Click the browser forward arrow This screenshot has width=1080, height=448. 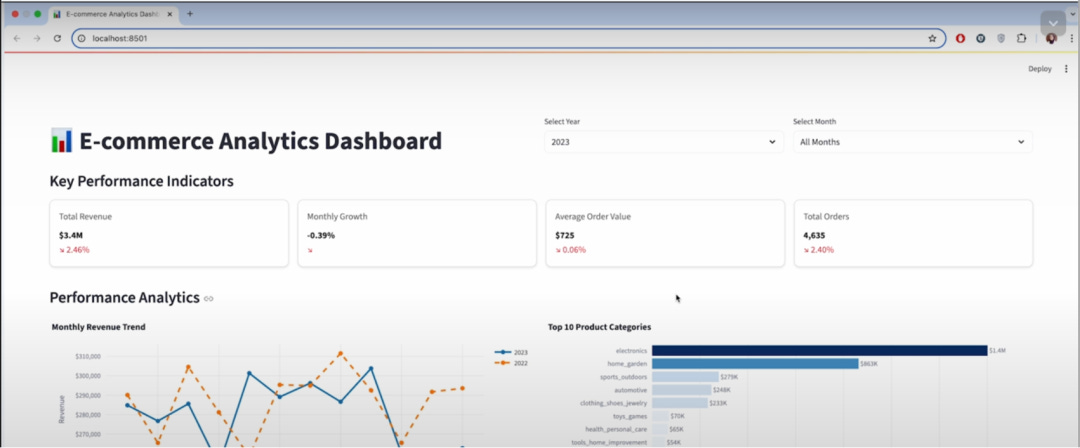(37, 39)
